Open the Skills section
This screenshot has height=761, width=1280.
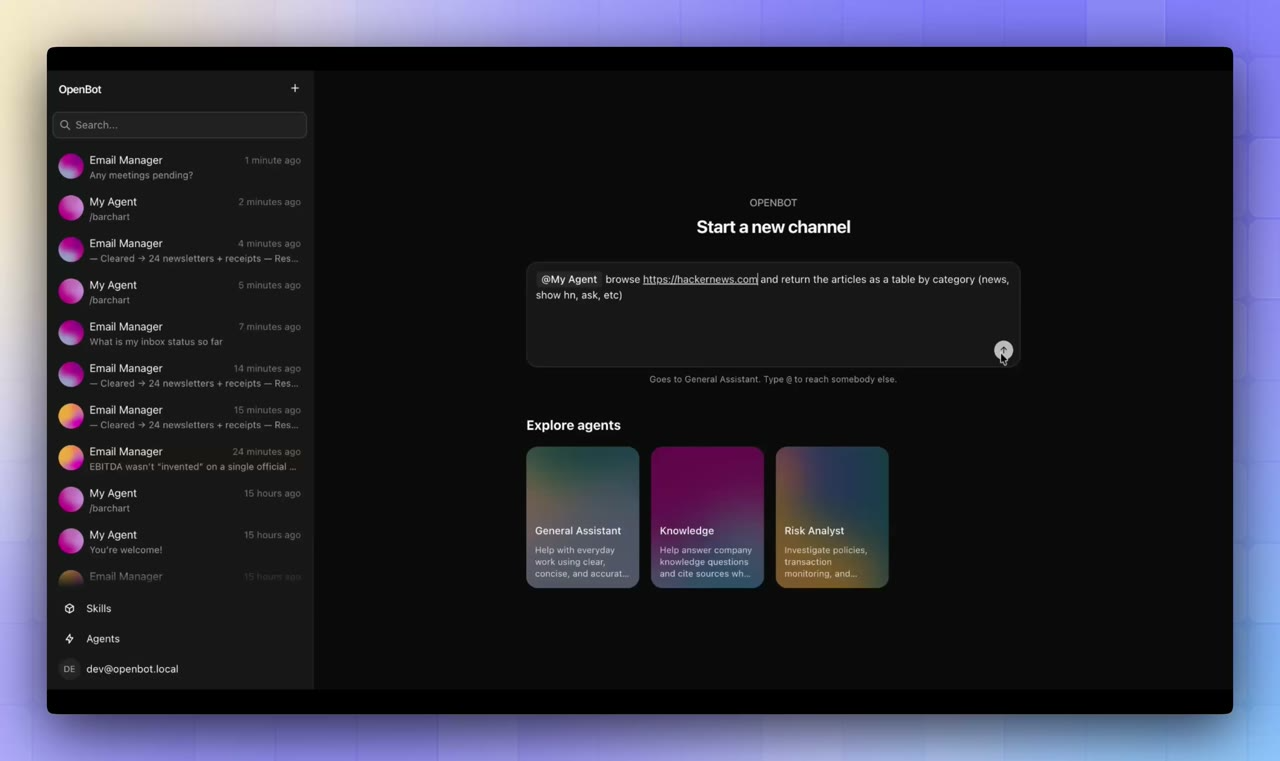tap(180, 608)
